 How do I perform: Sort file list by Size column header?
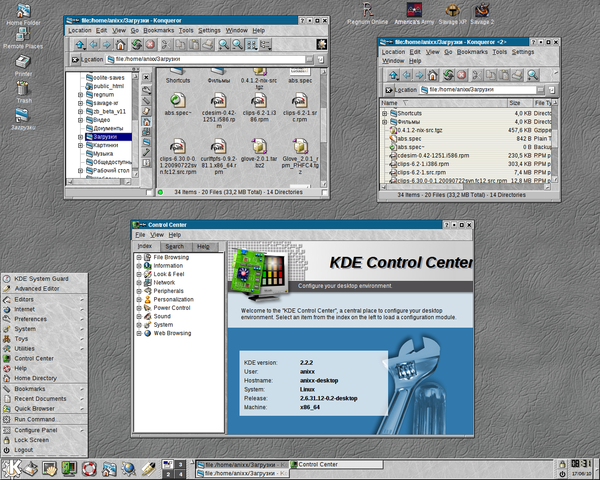tap(514, 102)
